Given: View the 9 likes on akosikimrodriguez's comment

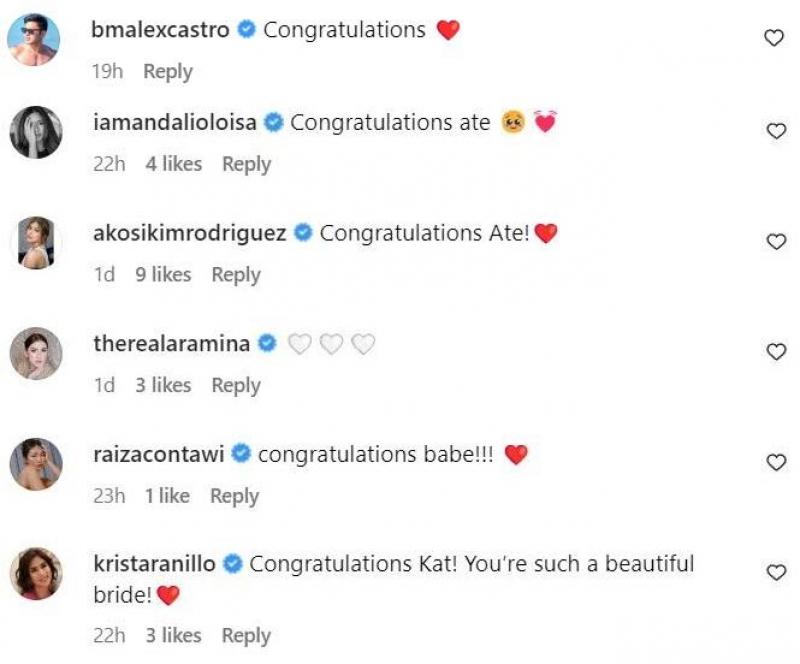Looking at the screenshot, I should tap(163, 274).
